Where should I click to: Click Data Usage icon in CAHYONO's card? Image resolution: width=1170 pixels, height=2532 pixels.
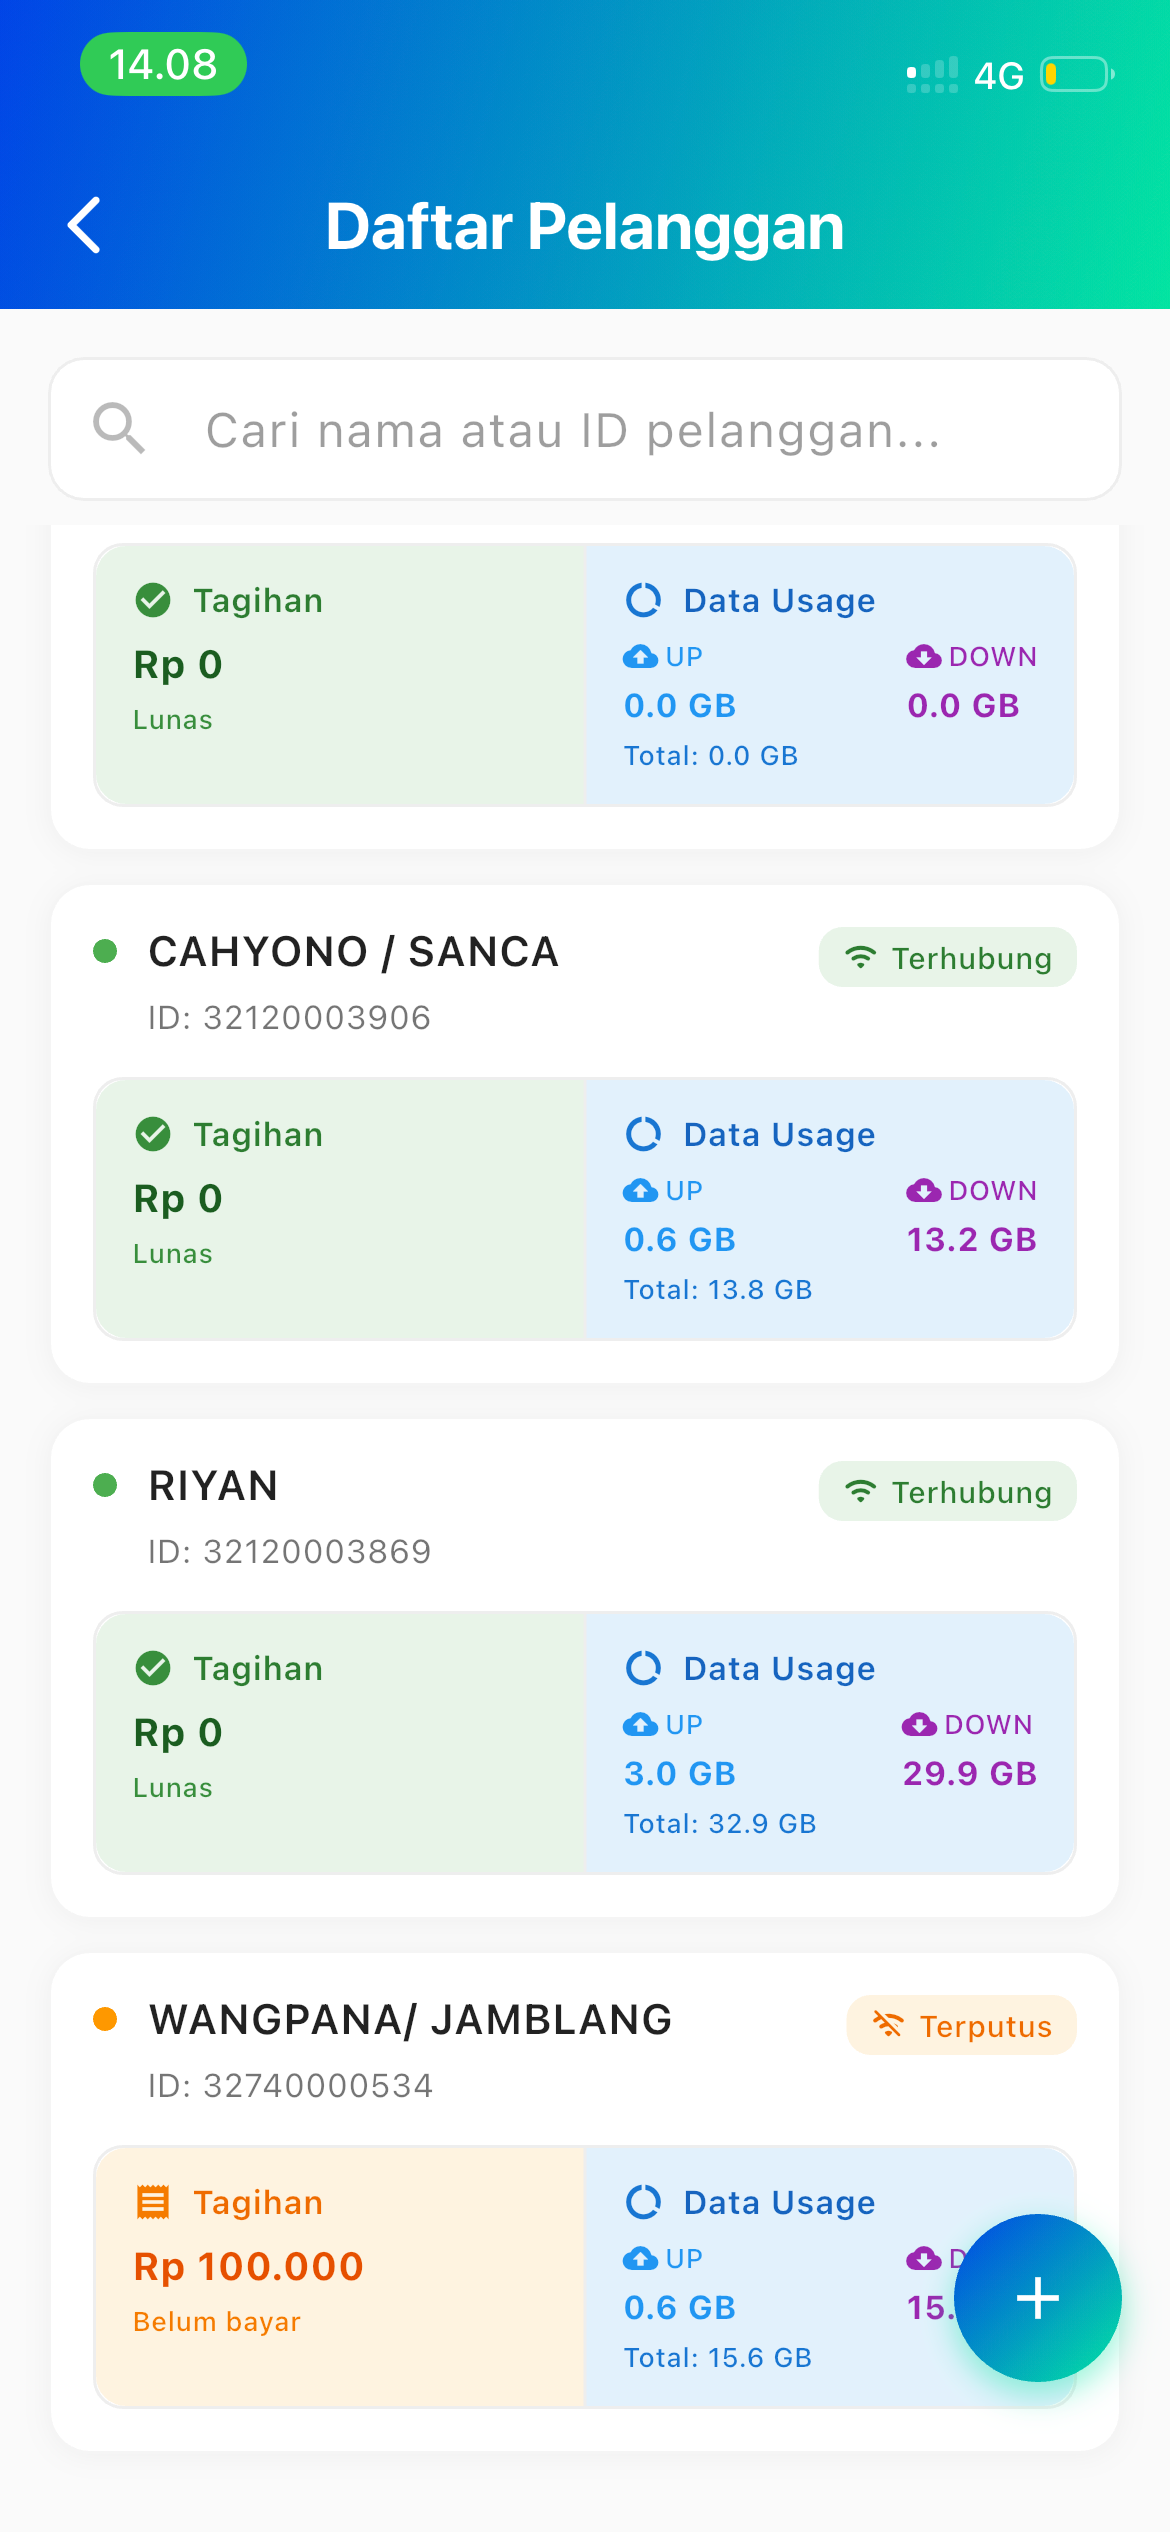tap(643, 1134)
